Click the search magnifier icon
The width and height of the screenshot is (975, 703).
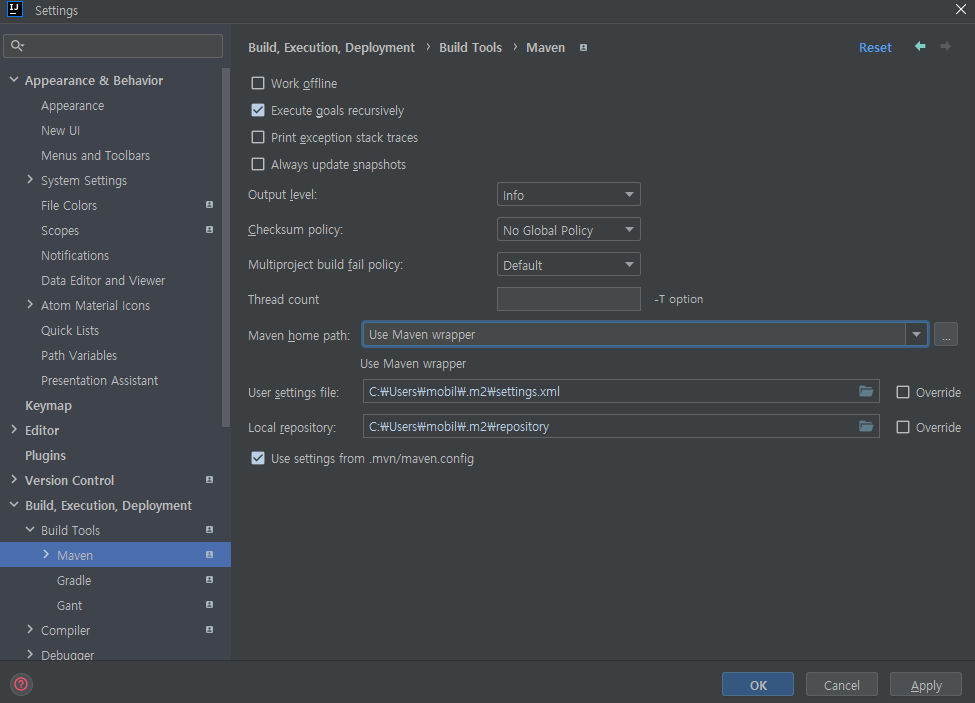click(x=18, y=46)
